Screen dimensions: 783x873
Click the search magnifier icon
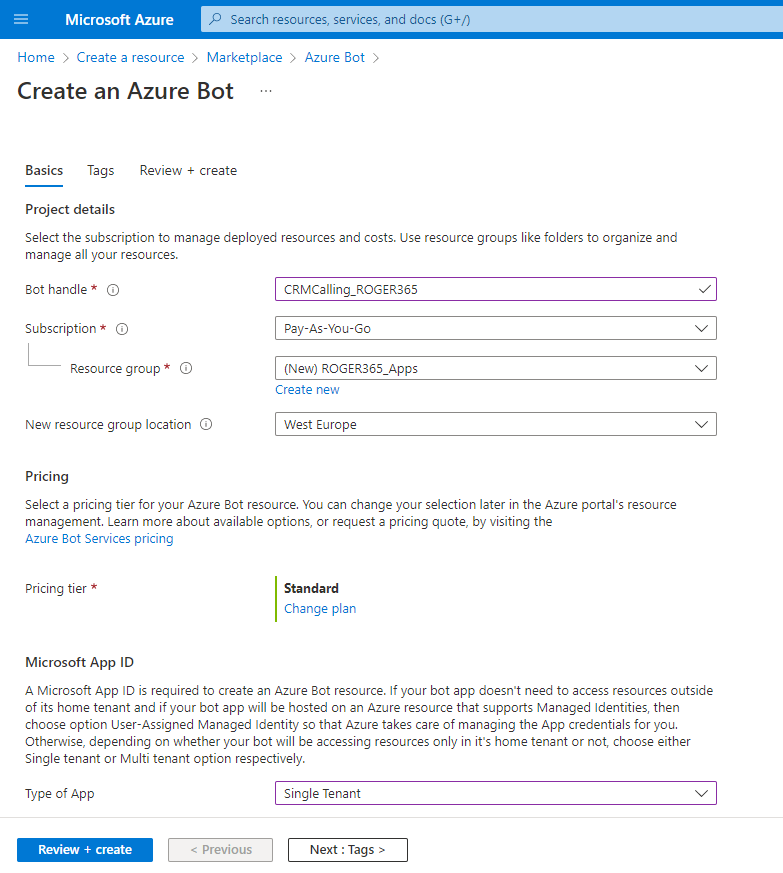[x=215, y=20]
